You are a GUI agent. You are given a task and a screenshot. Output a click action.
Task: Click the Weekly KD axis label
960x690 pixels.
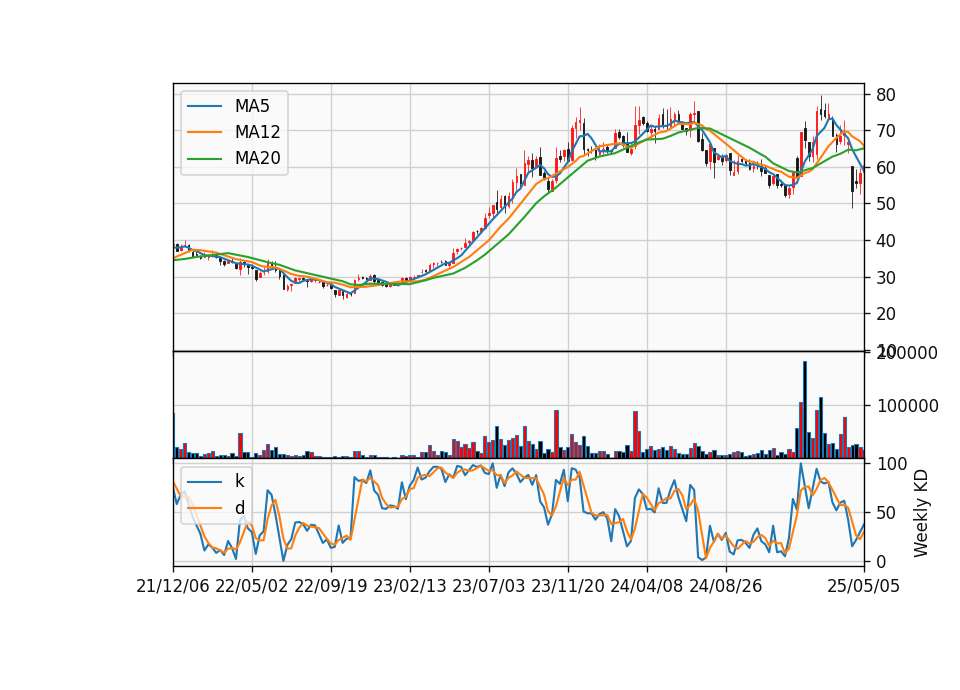(x=921, y=513)
